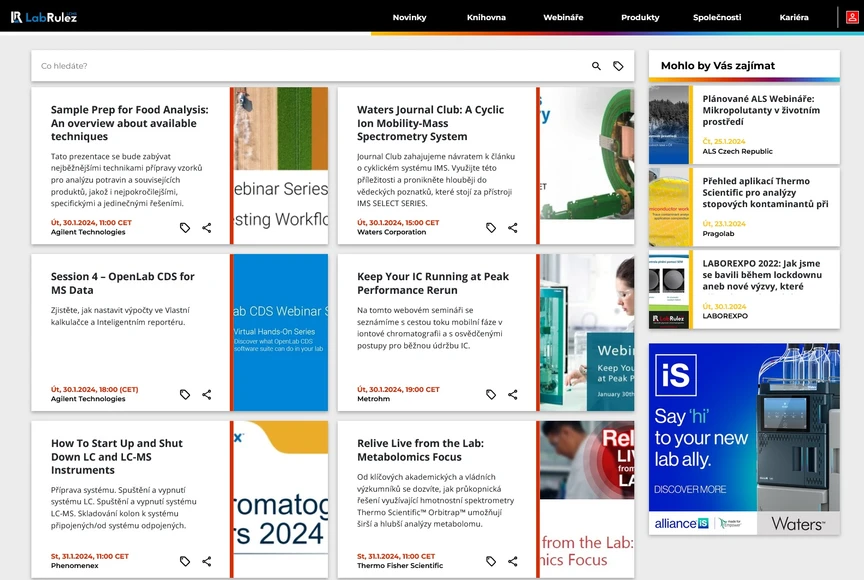This screenshot has height=580, width=864.
Task: Share the How To Start Up LC webinar
Action: [x=207, y=561]
